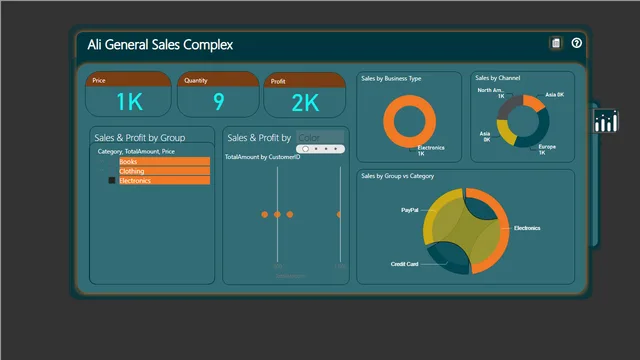The image size is (640, 360).
Task: Select the Electronics bar row
Action: 164,180
